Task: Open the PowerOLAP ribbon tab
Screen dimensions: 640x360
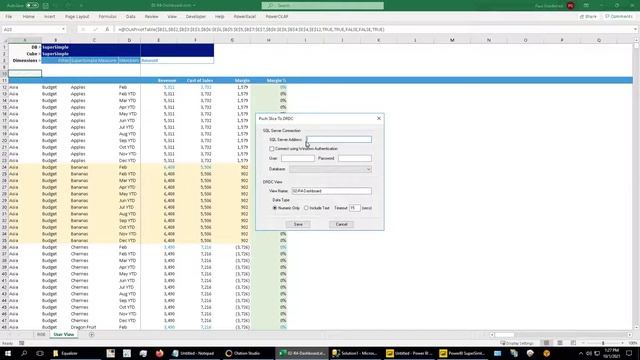Action: (277, 17)
